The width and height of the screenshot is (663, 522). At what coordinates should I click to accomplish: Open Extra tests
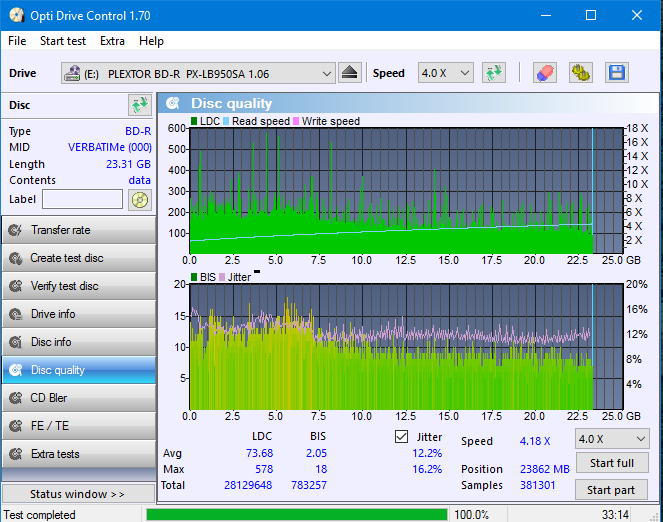point(79,454)
